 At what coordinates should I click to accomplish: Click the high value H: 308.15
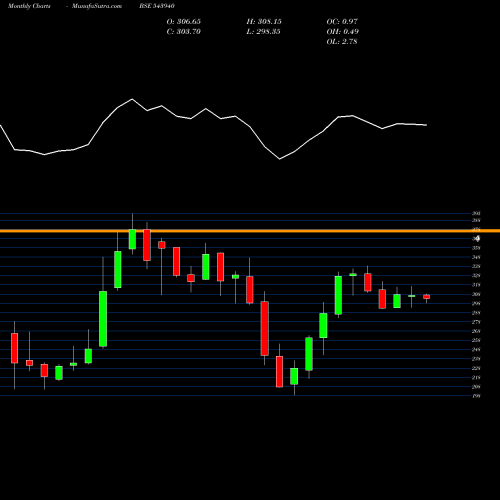pyautogui.click(x=264, y=21)
